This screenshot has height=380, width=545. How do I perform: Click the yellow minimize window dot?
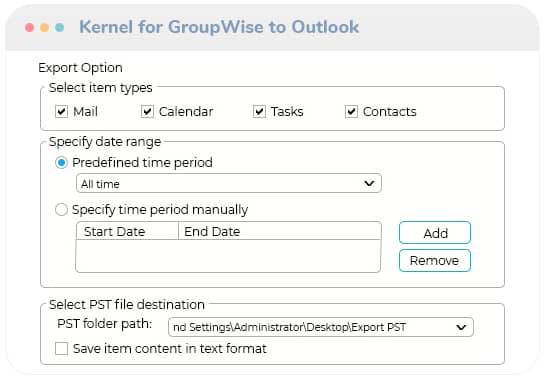(x=44, y=27)
